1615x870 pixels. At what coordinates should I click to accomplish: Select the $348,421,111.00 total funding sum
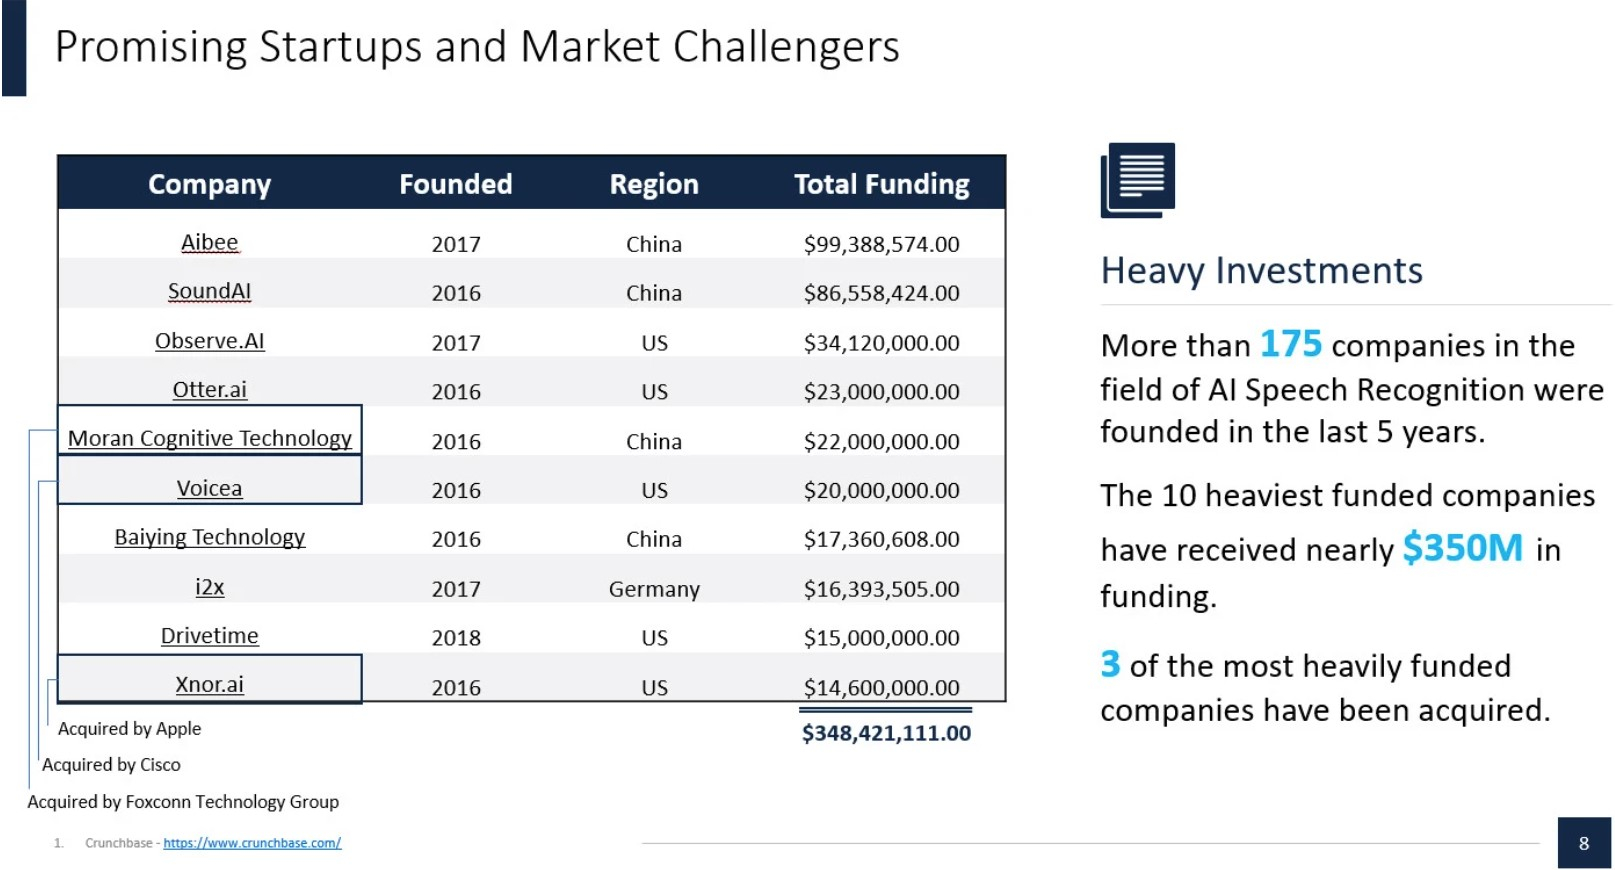point(886,733)
